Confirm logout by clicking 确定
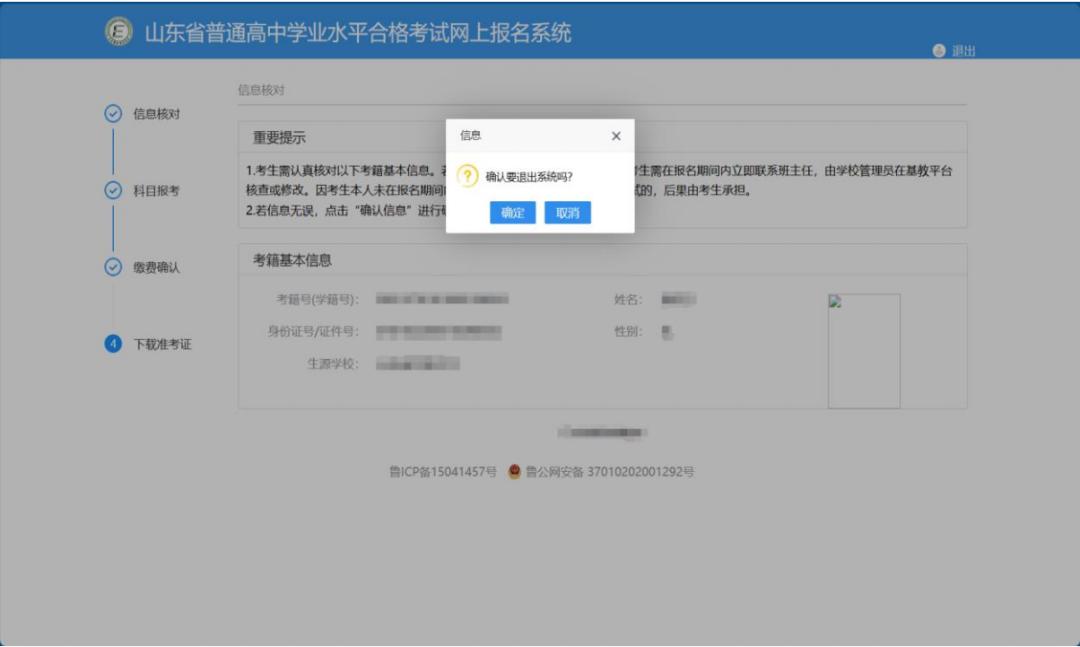Viewport: 1080px width, 647px height. (x=511, y=214)
